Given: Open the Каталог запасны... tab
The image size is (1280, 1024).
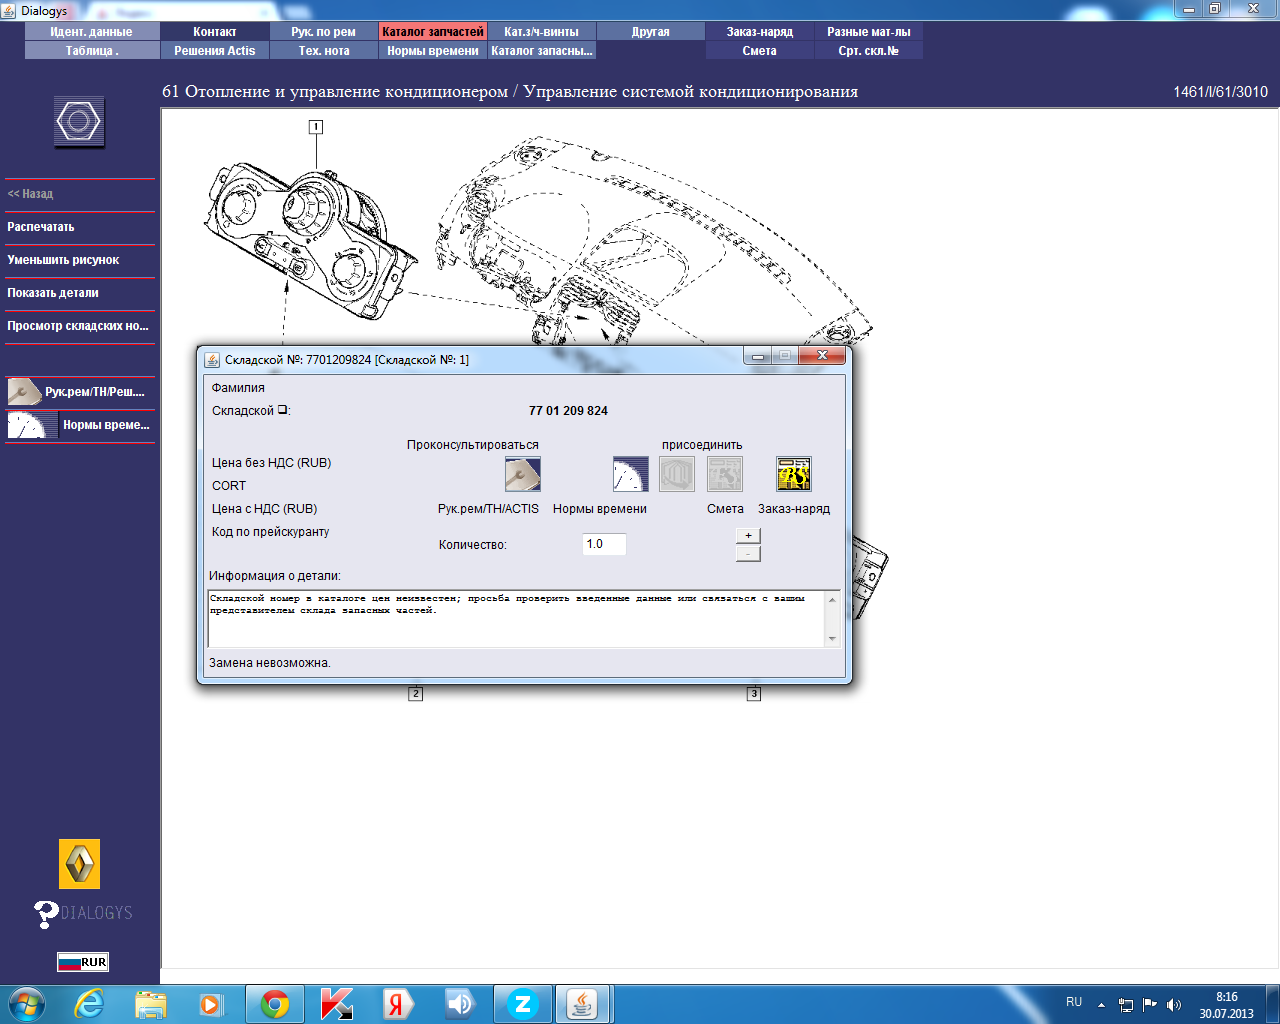Looking at the screenshot, I should tap(542, 51).
